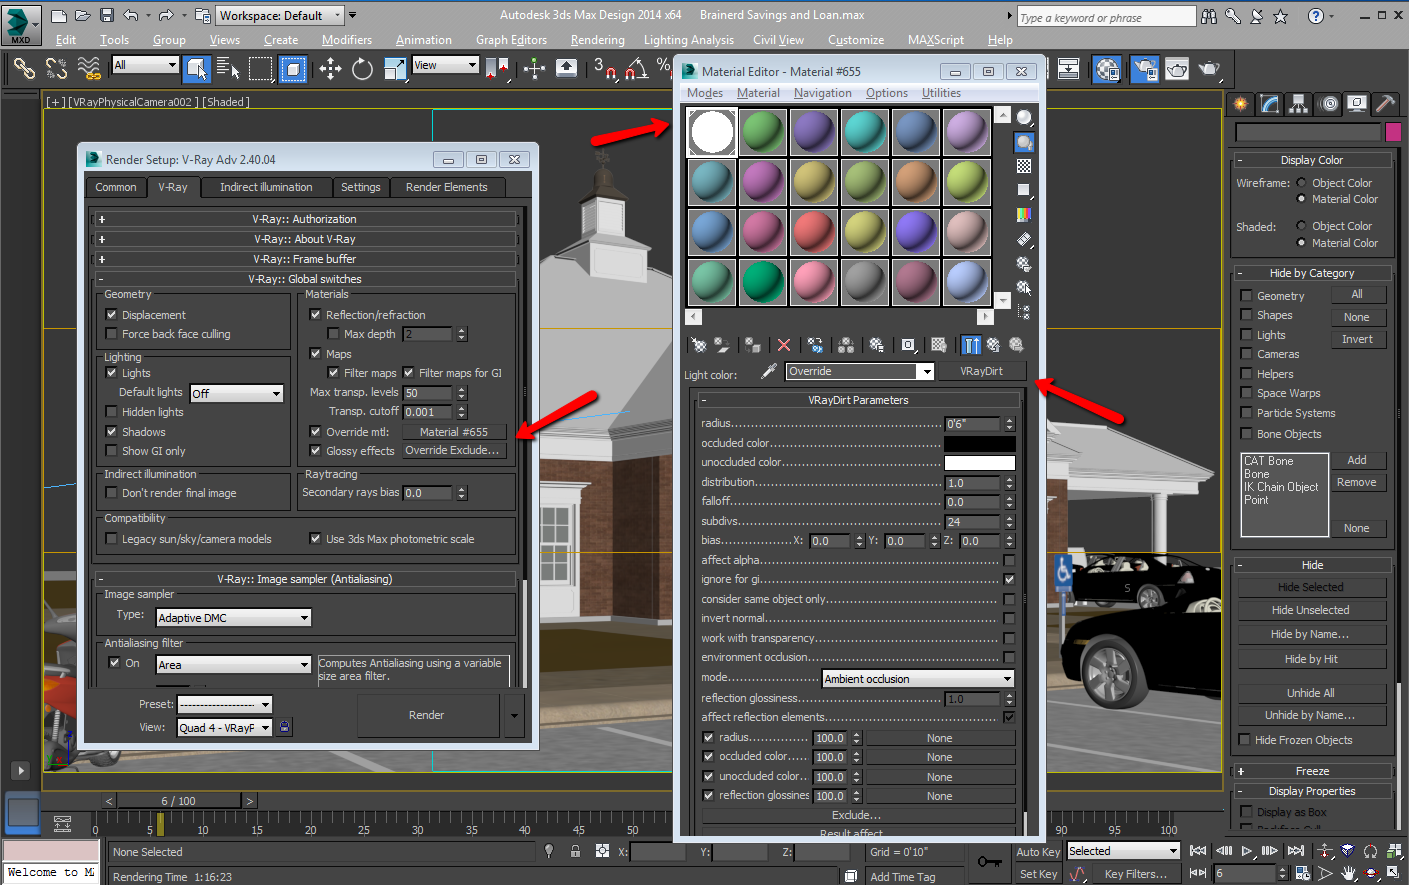Toggle Show End Result icon
The width and height of the screenshot is (1409, 885).
tap(971, 345)
